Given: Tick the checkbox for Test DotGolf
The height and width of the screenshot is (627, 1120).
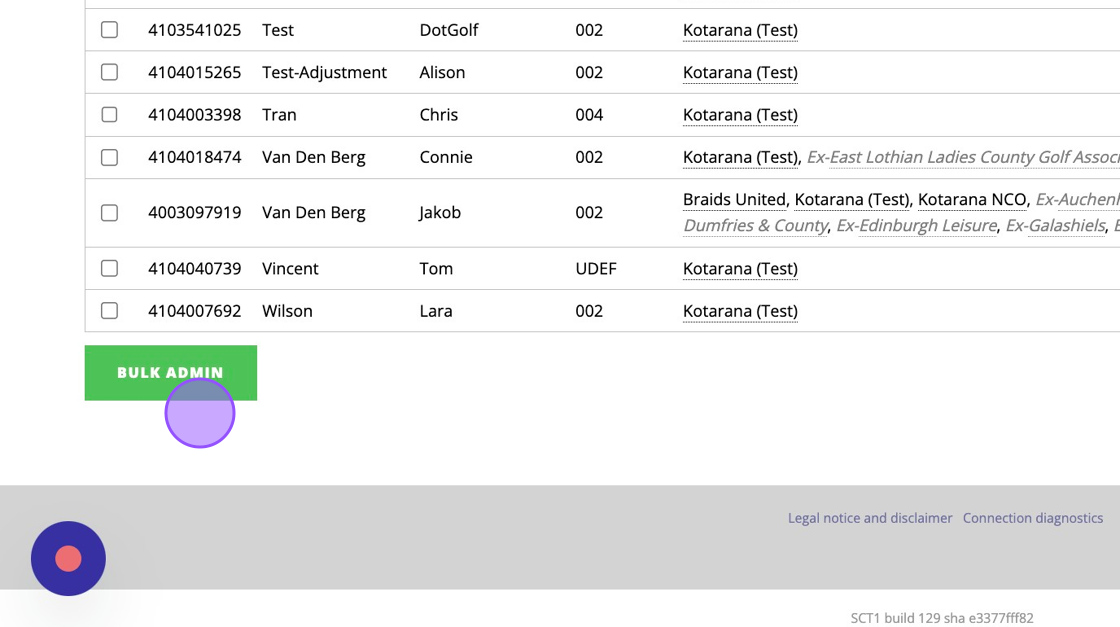Looking at the screenshot, I should click(109, 30).
